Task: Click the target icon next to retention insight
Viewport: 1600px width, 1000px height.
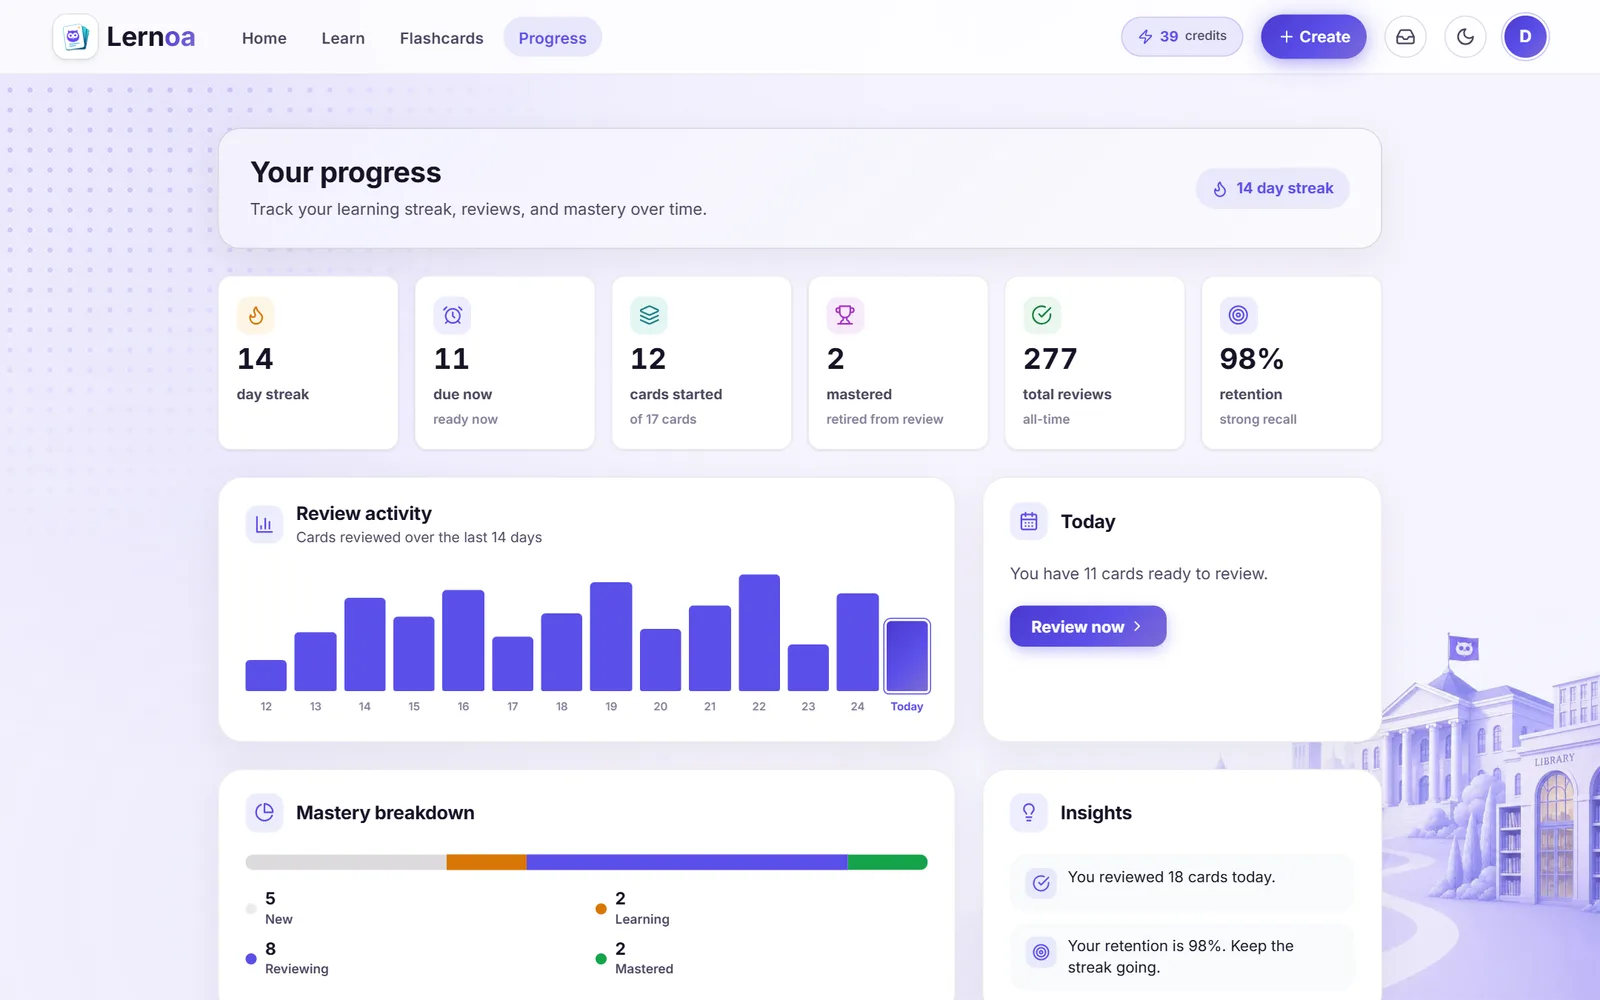Action: coord(1041,953)
